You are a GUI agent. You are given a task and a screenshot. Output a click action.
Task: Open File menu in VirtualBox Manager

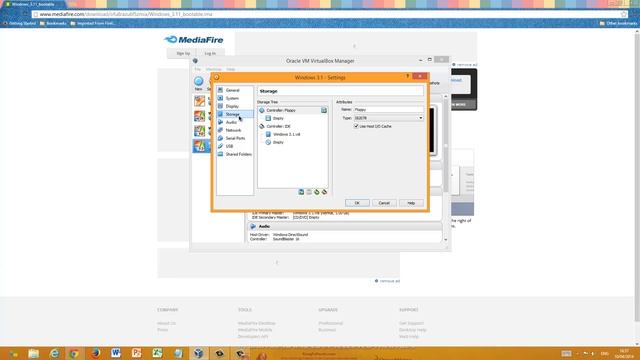(197, 69)
